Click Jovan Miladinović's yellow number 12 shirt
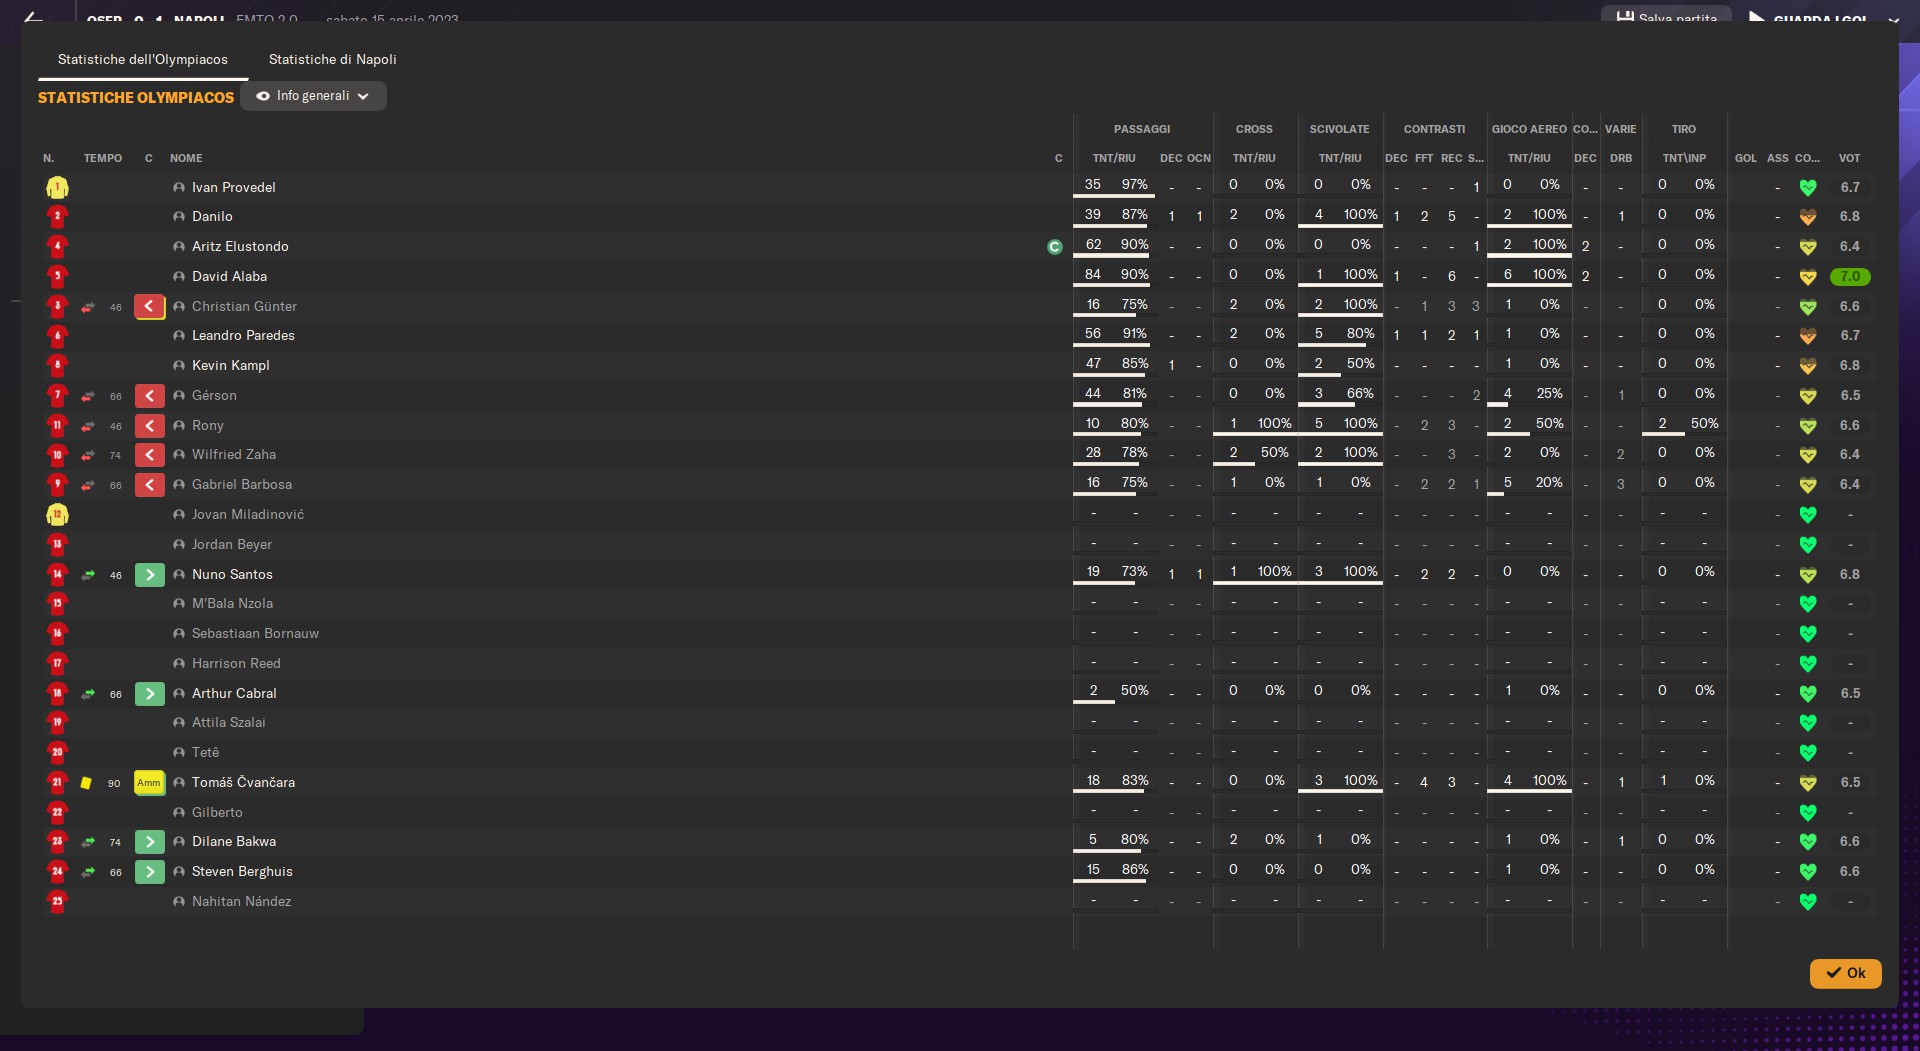 [x=57, y=514]
